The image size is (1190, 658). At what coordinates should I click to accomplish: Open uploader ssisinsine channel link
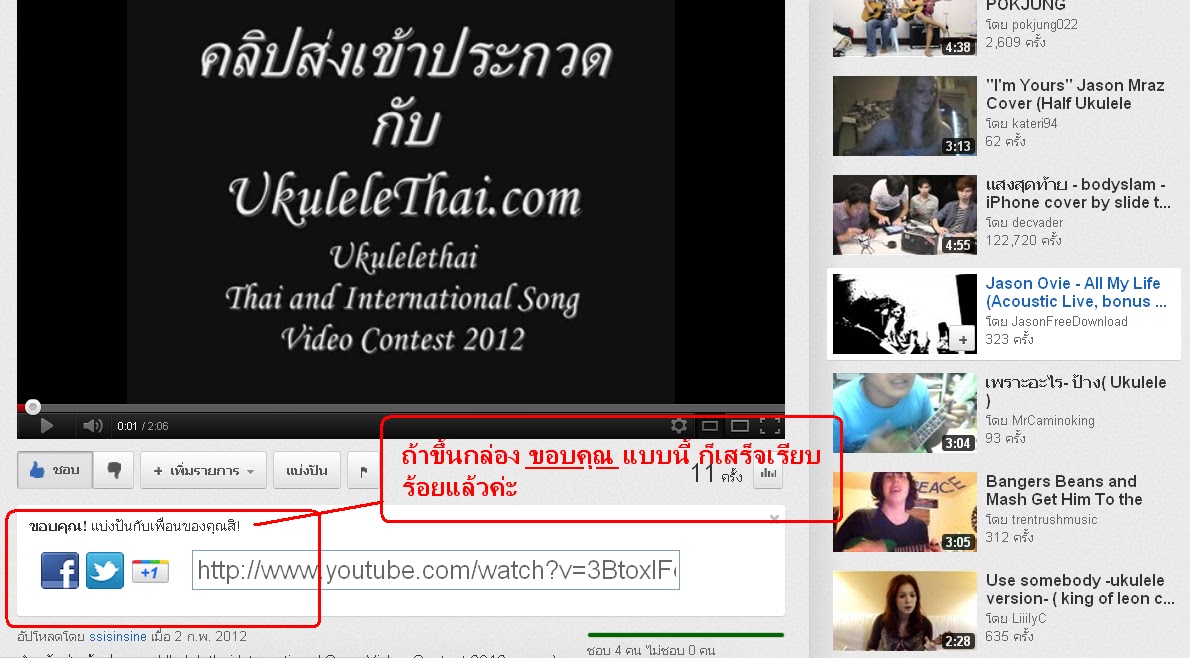(118, 636)
